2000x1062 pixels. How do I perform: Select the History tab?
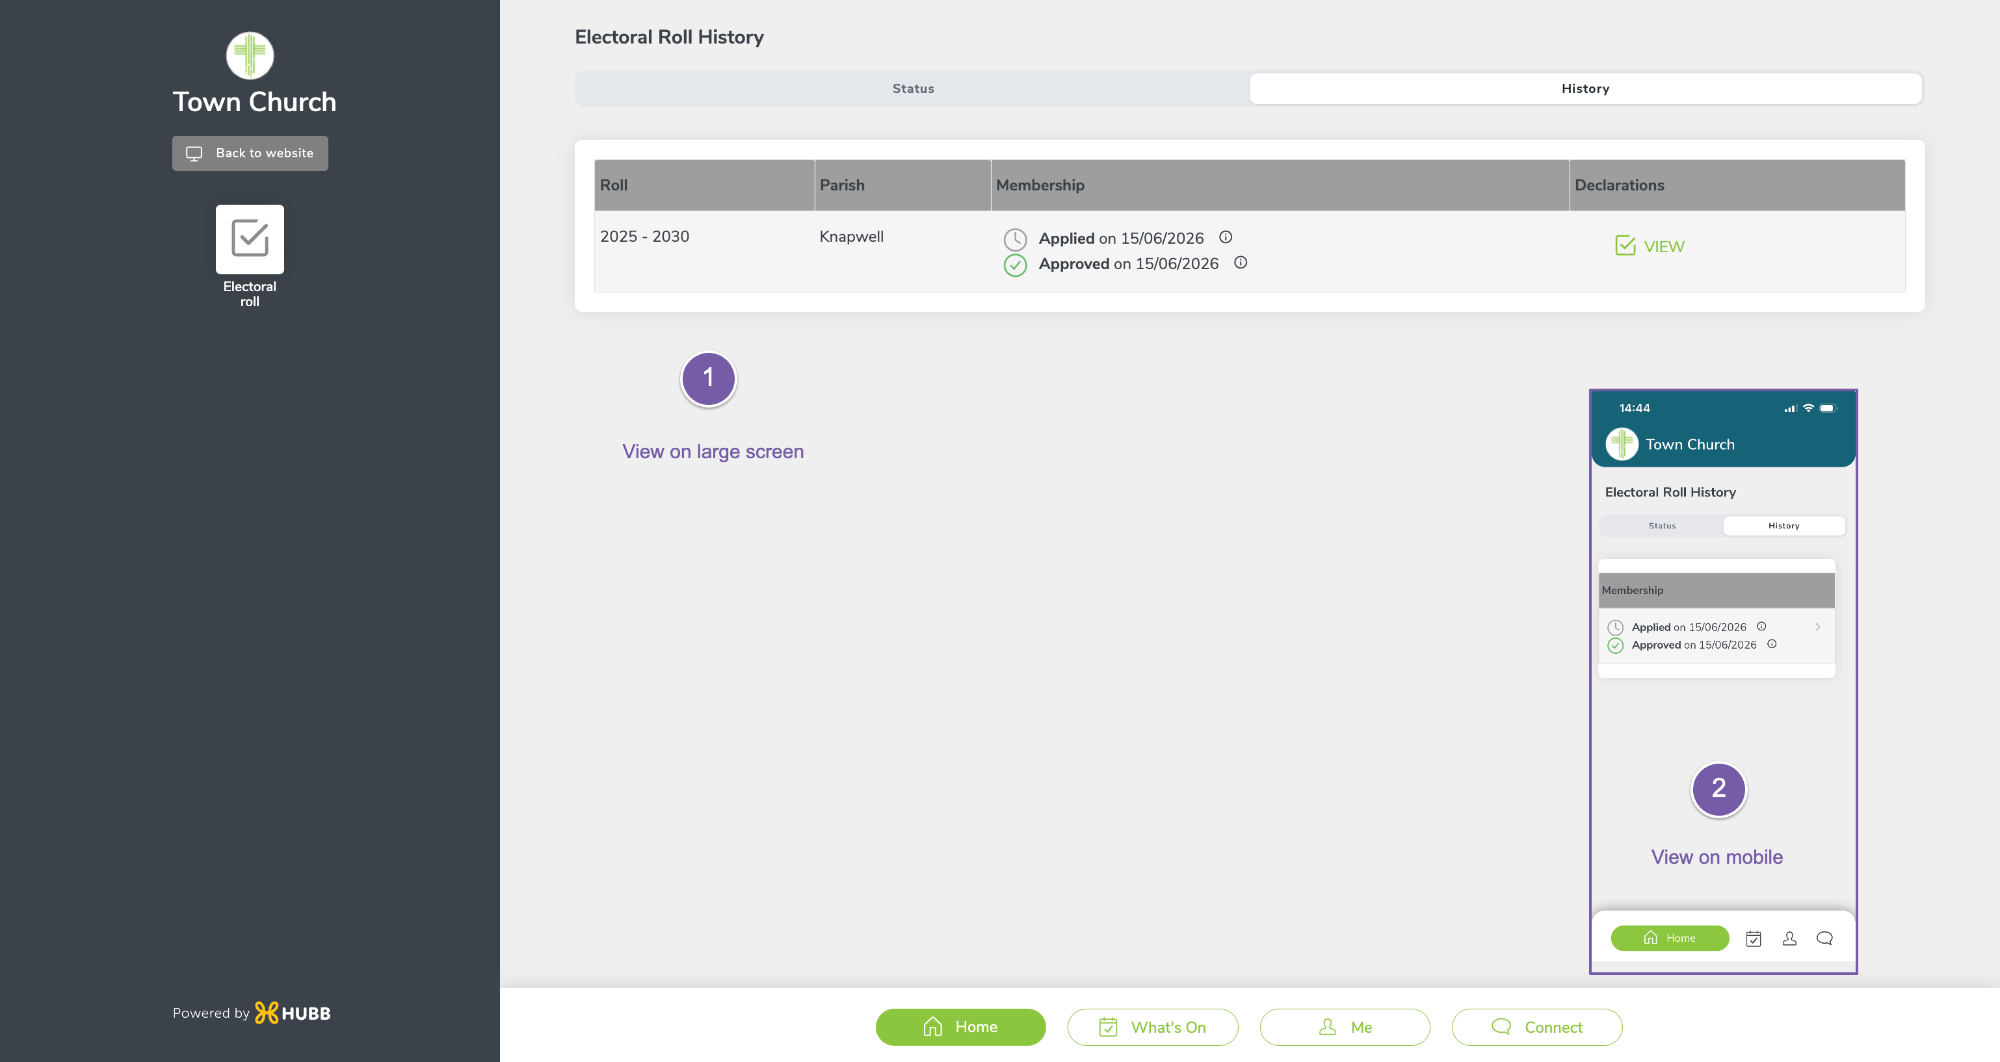coord(1585,88)
